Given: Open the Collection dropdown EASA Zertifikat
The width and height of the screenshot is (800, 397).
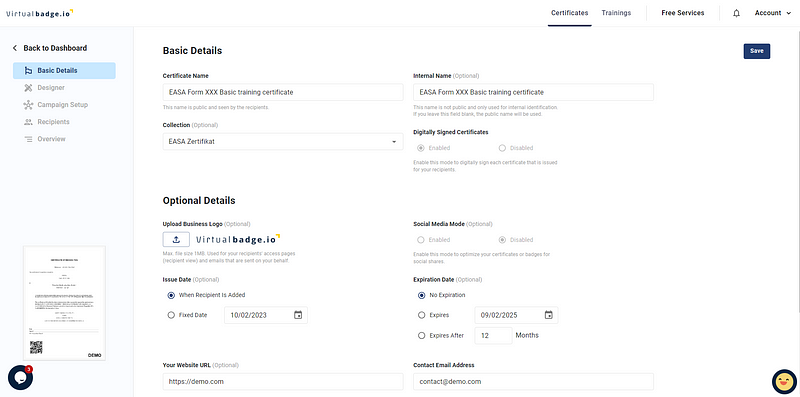Looking at the screenshot, I should pyautogui.click(x=283, y=142).
